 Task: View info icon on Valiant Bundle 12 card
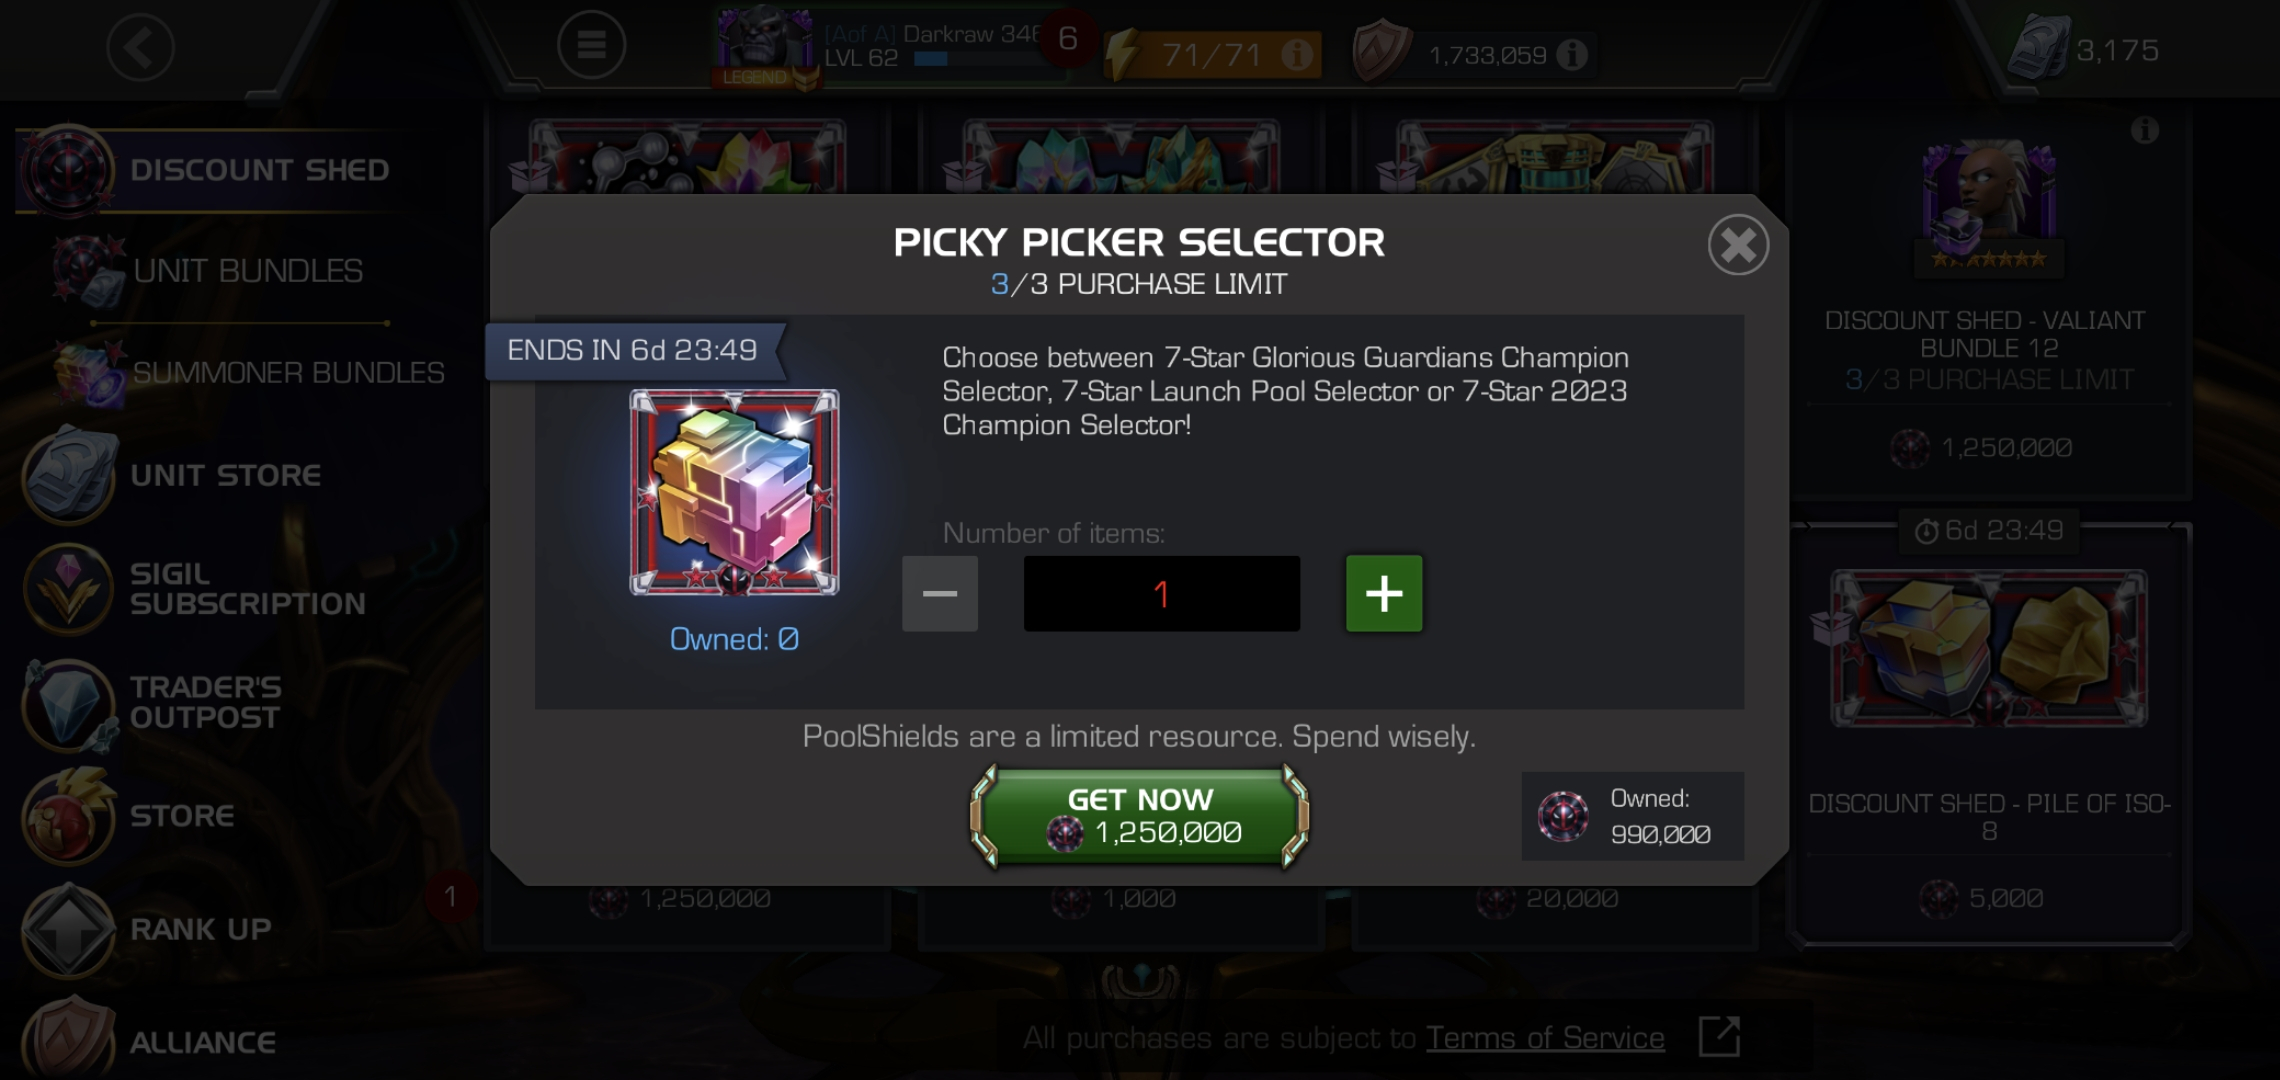pos(2144,130)
